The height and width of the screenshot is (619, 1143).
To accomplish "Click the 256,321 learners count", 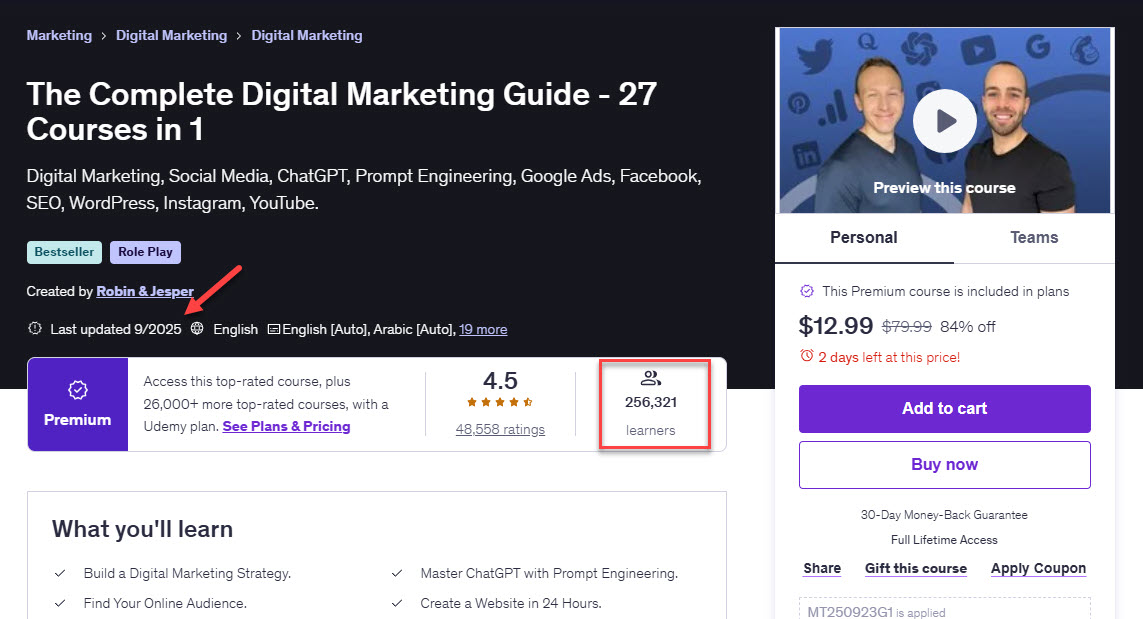I will pos(650,402).
